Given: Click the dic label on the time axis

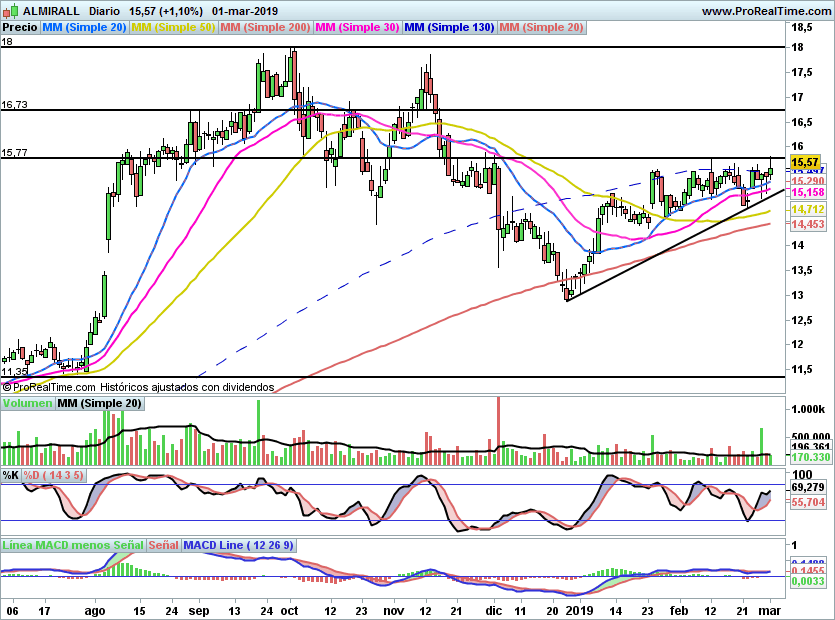Looking at the screenshot, I should [x=494, y=610].
